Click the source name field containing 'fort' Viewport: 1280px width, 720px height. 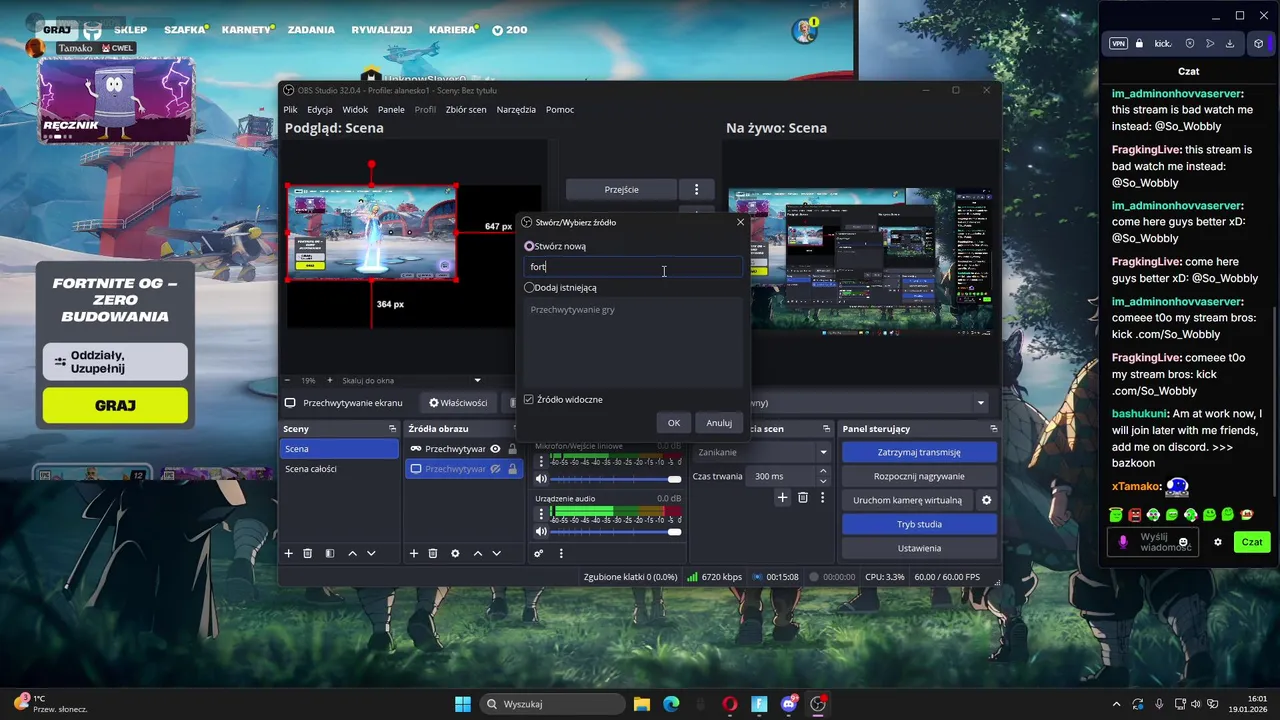point(634,267)
